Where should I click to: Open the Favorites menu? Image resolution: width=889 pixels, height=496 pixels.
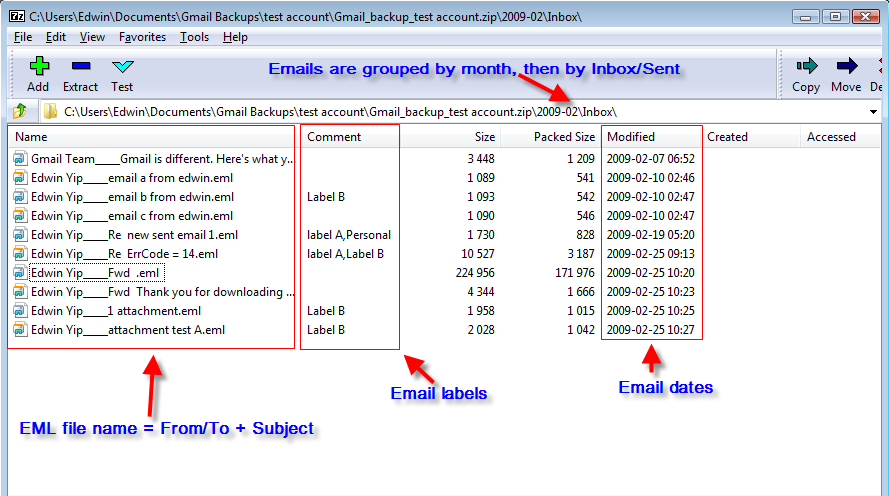point(142,37)
